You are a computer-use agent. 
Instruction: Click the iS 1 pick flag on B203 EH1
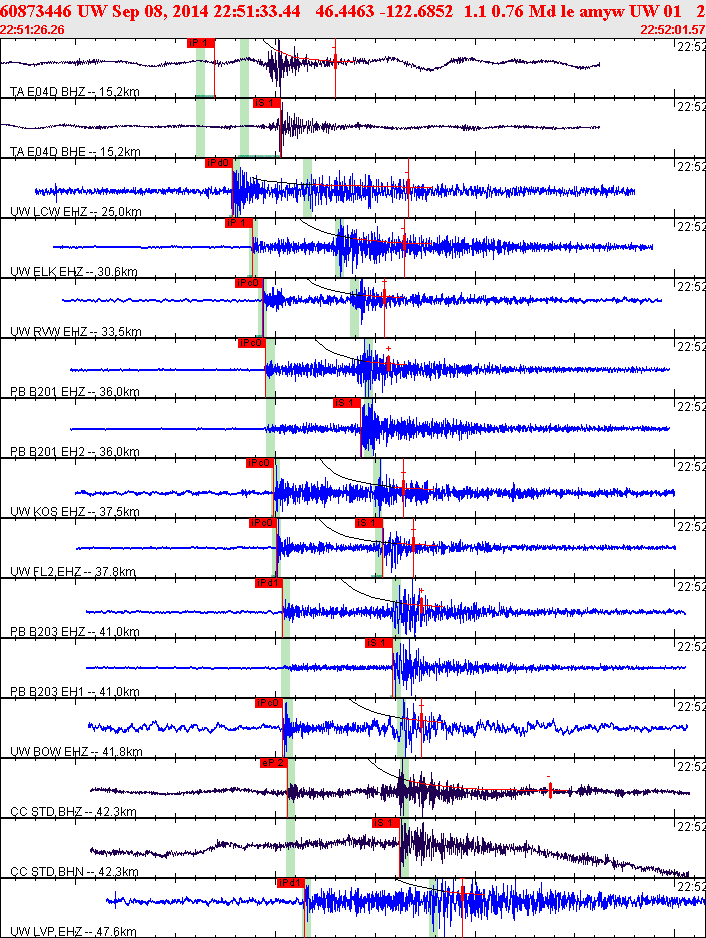379,642
